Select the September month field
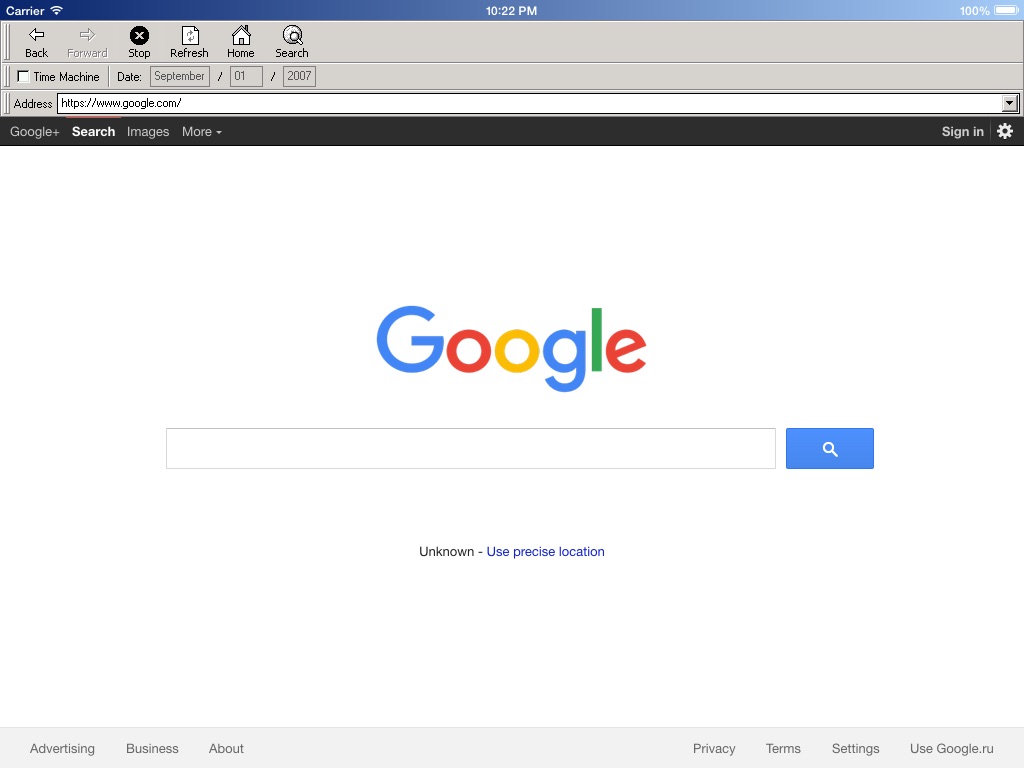The width and height of the screenshot is (1024, 768). 180,76
